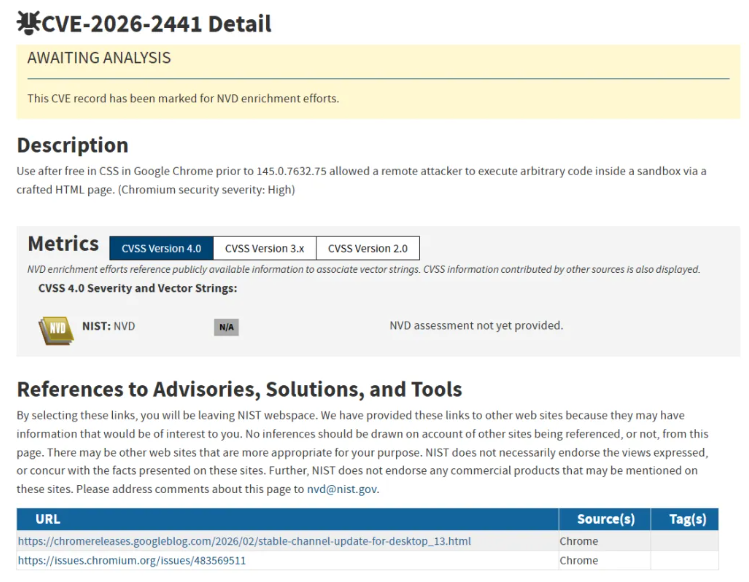Screen dimensions: 749x582
Task: Open the chromereleases.googleblog.com advisory link
Action: click(x=244, y=541)
